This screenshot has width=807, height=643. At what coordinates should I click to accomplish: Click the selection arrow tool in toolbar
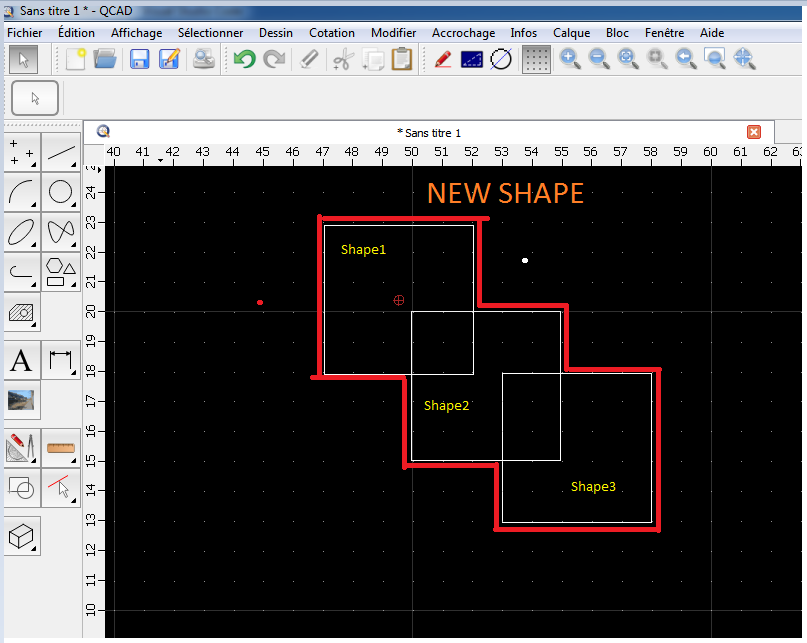pos(23,59)
